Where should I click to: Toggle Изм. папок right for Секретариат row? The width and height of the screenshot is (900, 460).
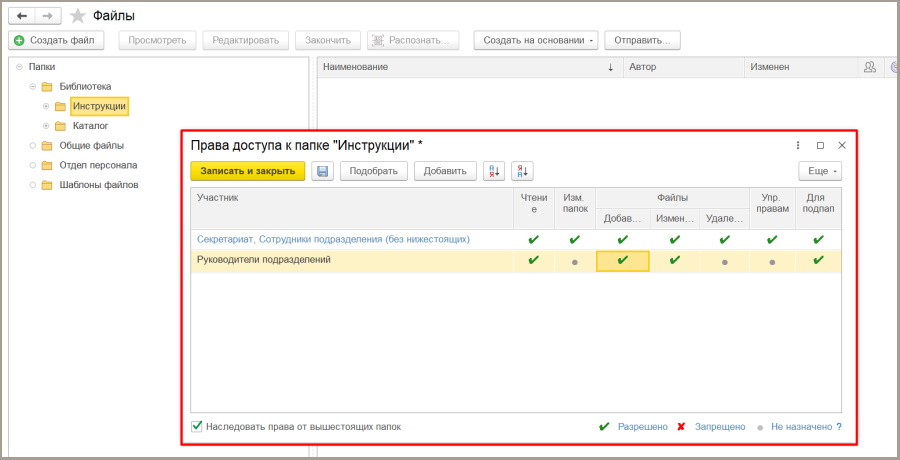click(575, 239)
